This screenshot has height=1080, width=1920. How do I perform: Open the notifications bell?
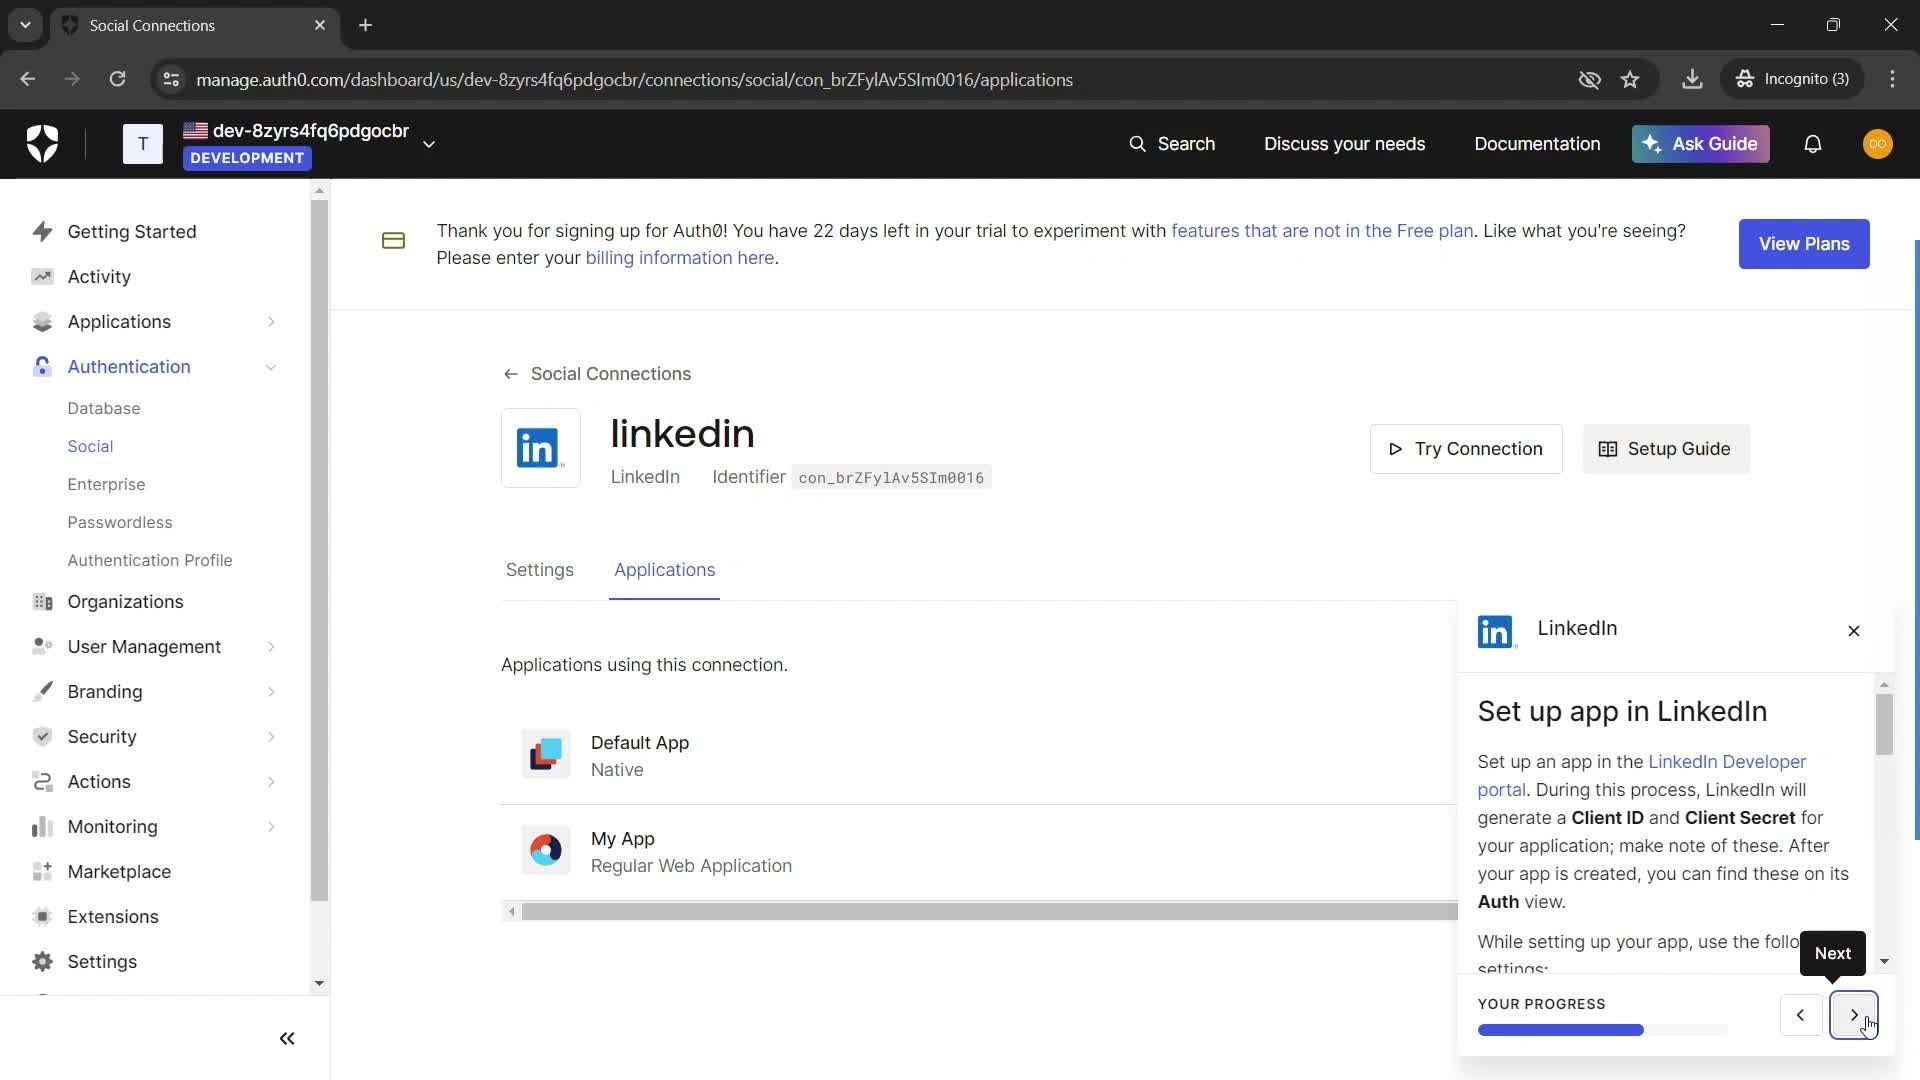pyautogui.click(x=1812, y=144)
